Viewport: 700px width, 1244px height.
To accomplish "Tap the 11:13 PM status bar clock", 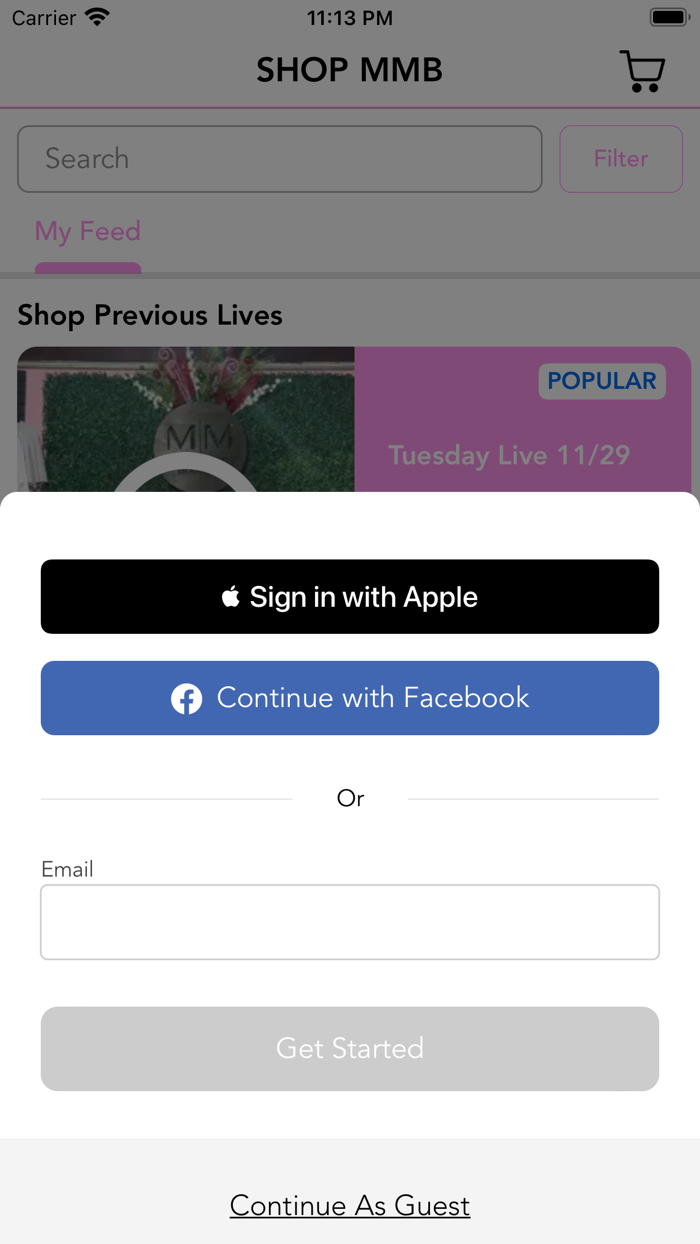I will (x=350, y=18).
